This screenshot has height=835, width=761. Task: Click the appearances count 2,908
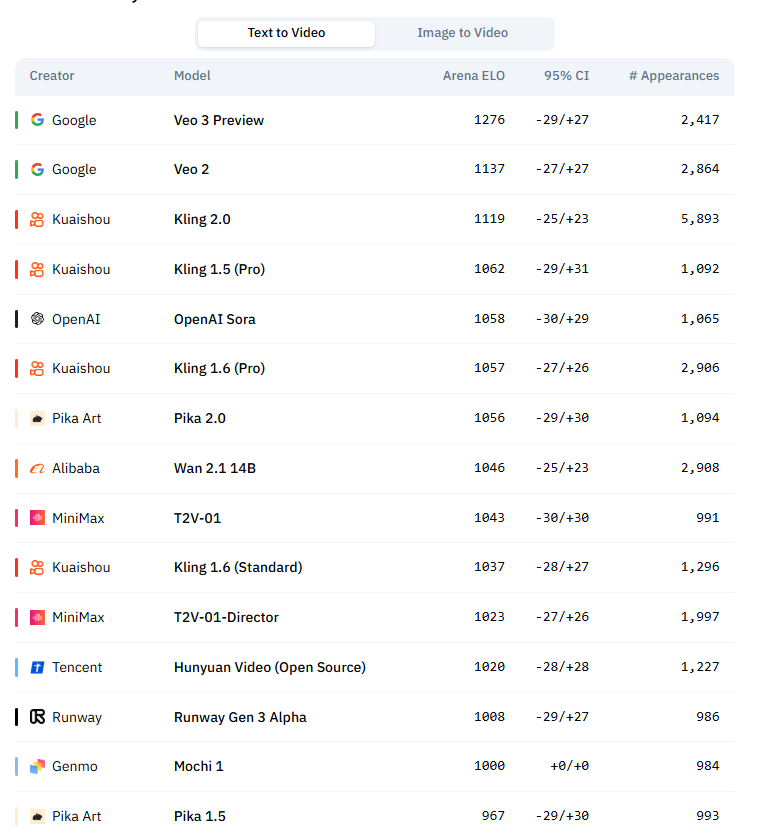pyautogui.click(x=700, y=468)
